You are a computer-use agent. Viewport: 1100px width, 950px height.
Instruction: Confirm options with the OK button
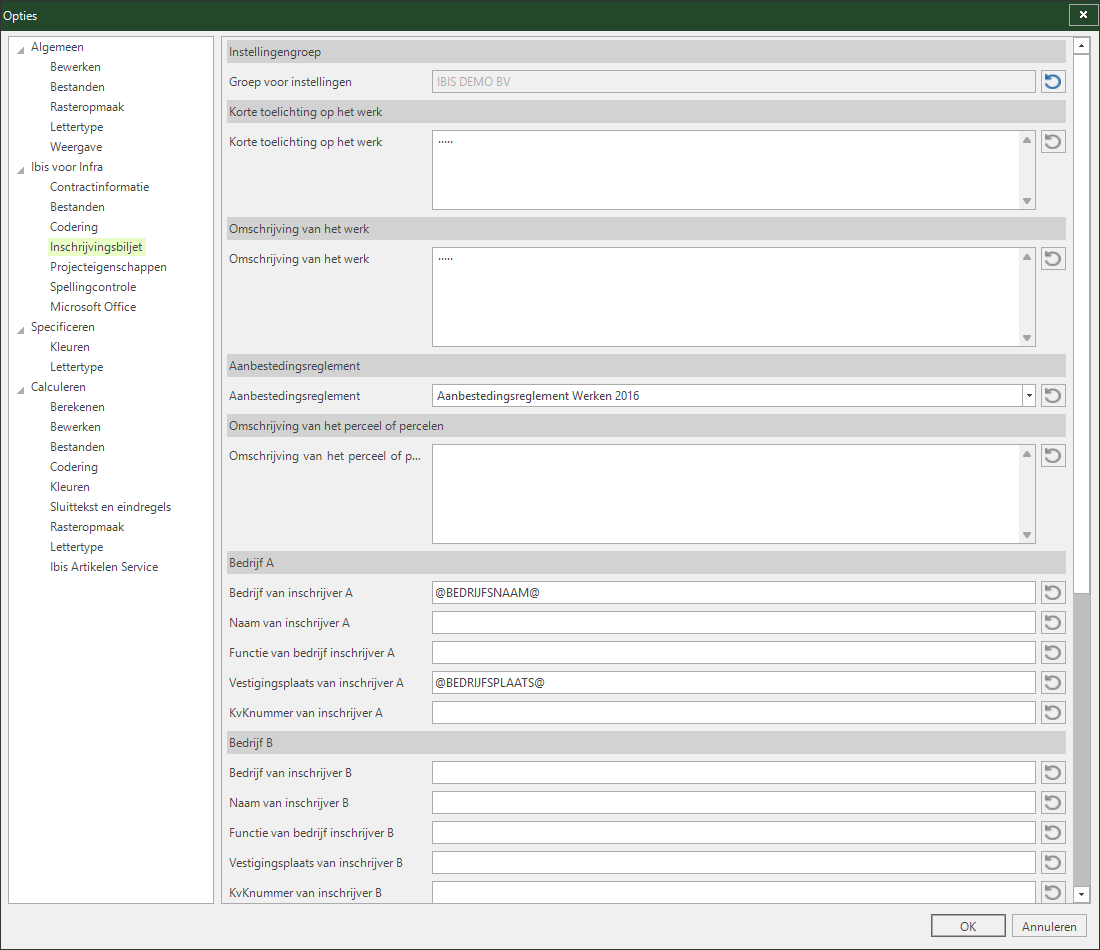point(967,926)
